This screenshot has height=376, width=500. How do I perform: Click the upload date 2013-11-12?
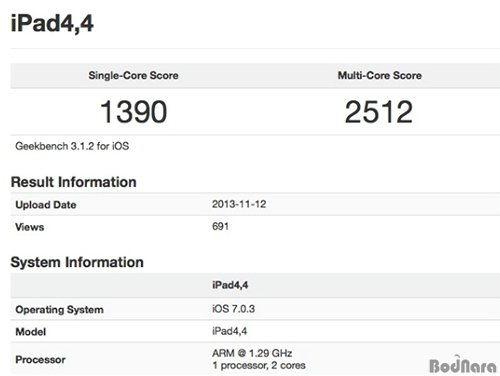[x=239, y=204]
